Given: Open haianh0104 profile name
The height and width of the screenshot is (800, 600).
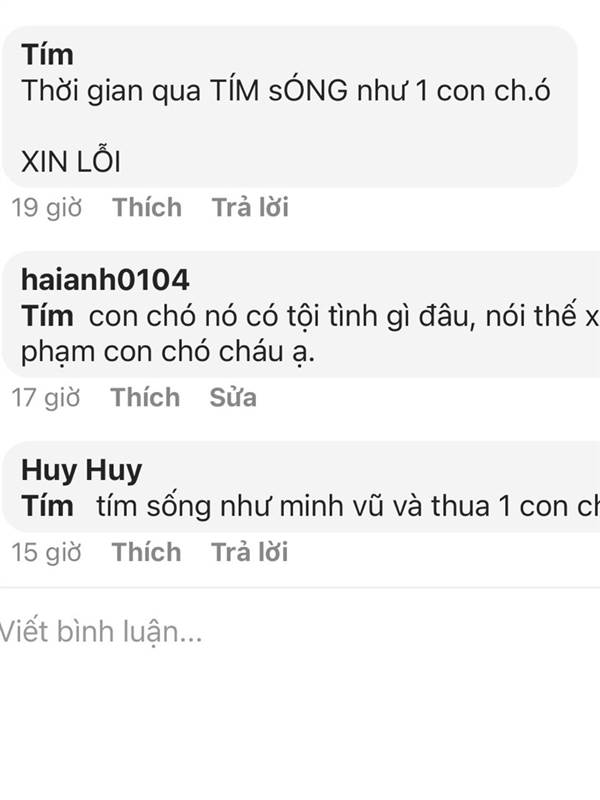Looking at the screenshot, I should tap(105, 280).
